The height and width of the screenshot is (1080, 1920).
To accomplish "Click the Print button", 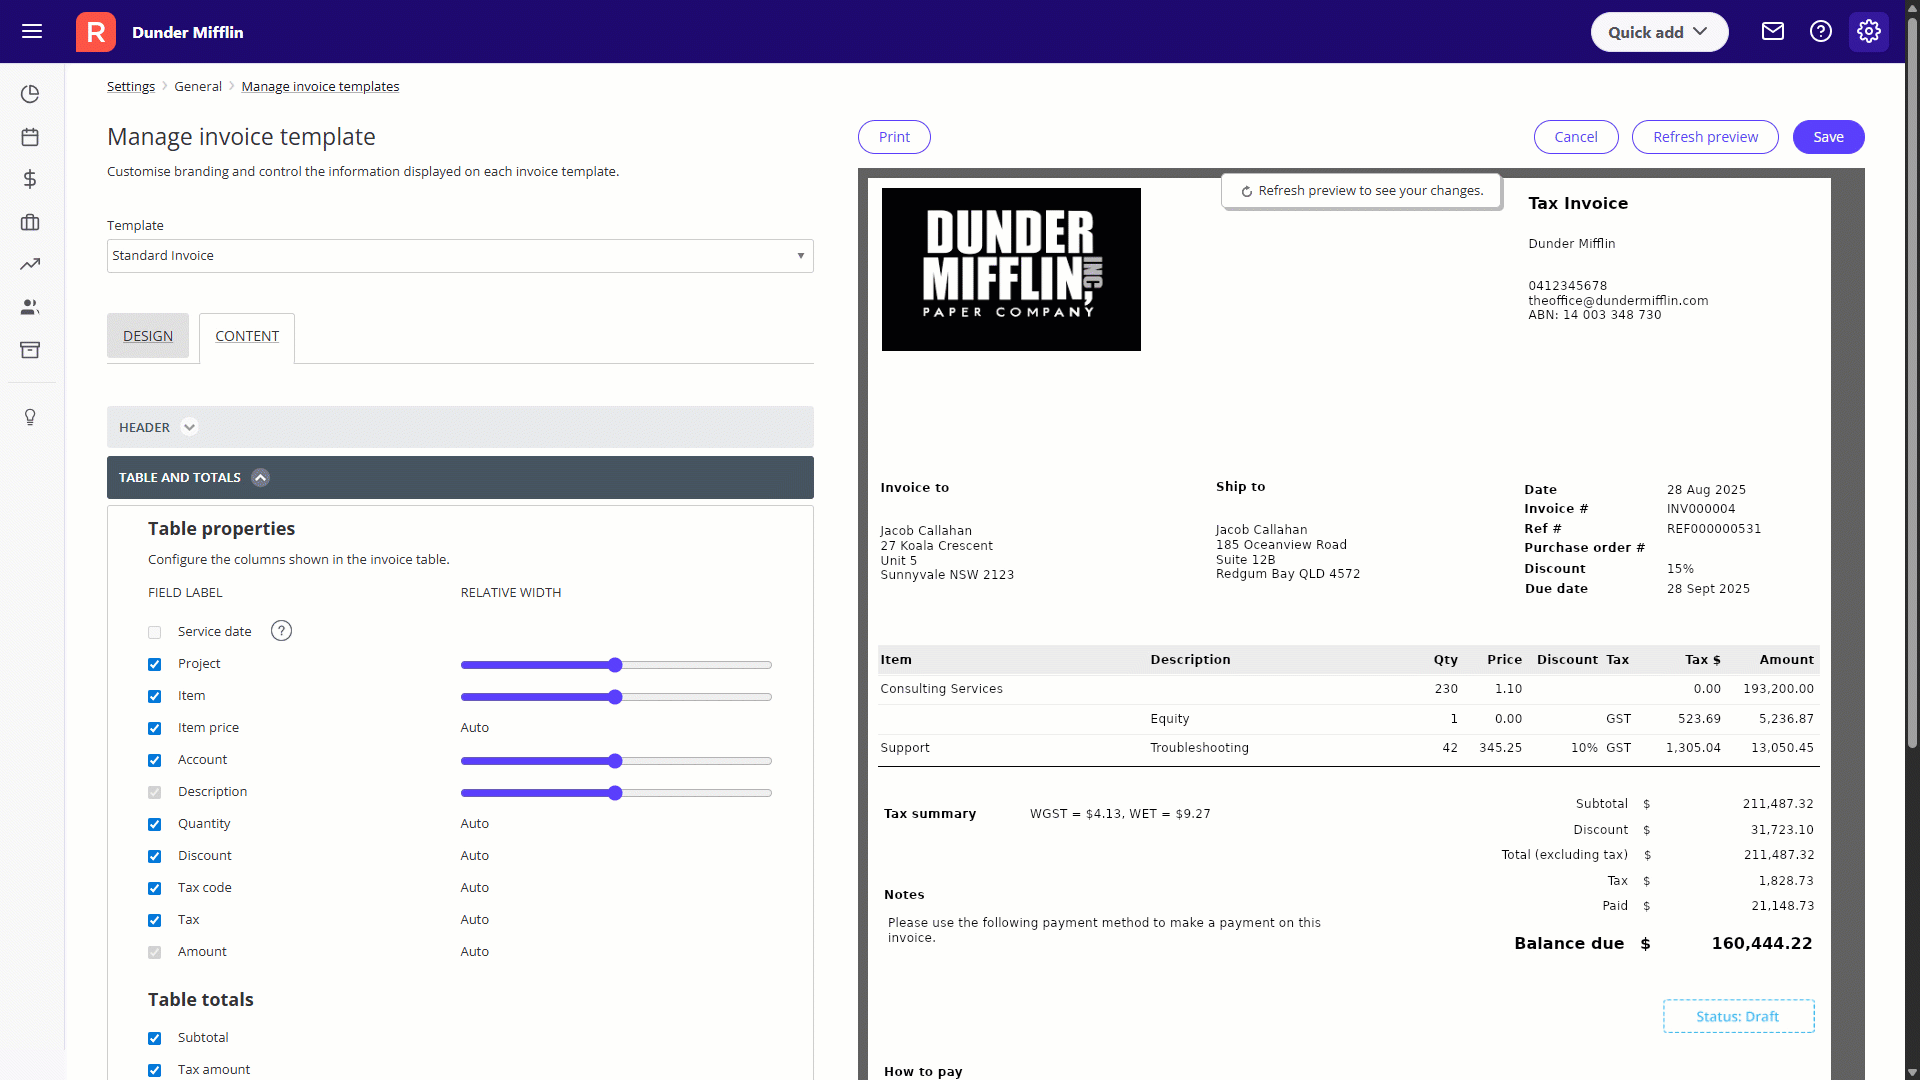I will (894, 137).
